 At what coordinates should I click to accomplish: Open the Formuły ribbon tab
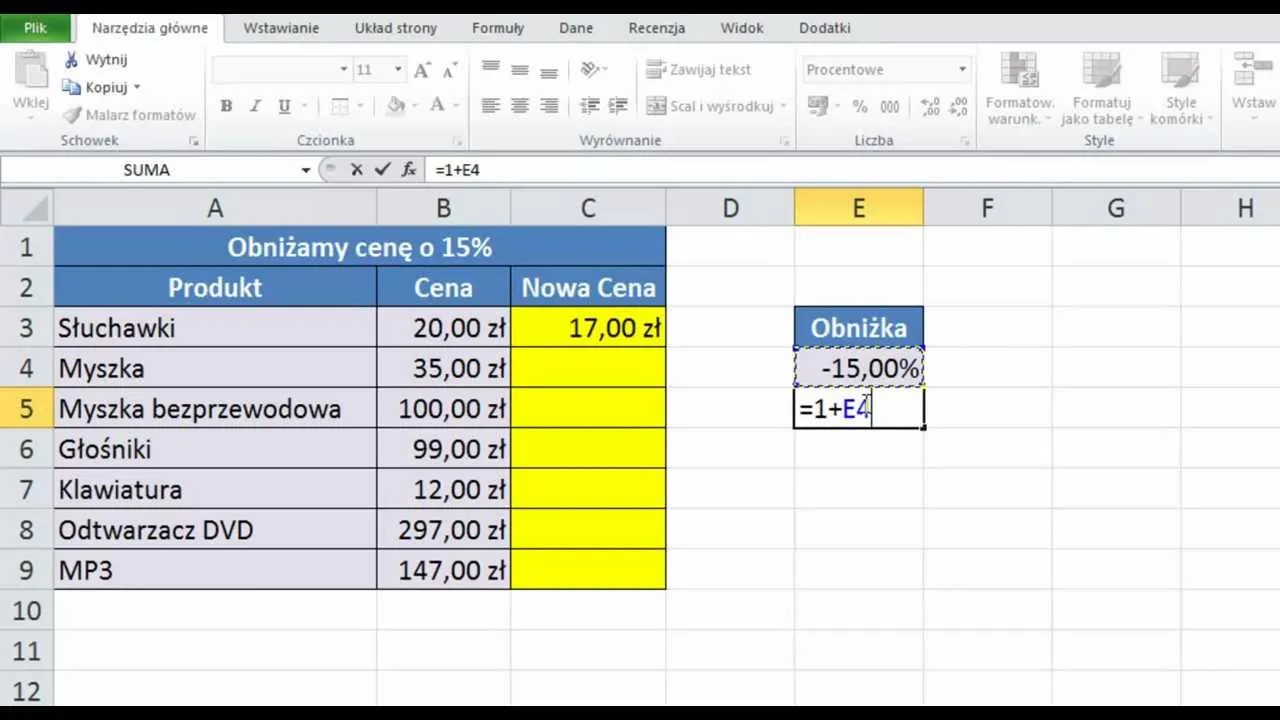pos(497,27)
